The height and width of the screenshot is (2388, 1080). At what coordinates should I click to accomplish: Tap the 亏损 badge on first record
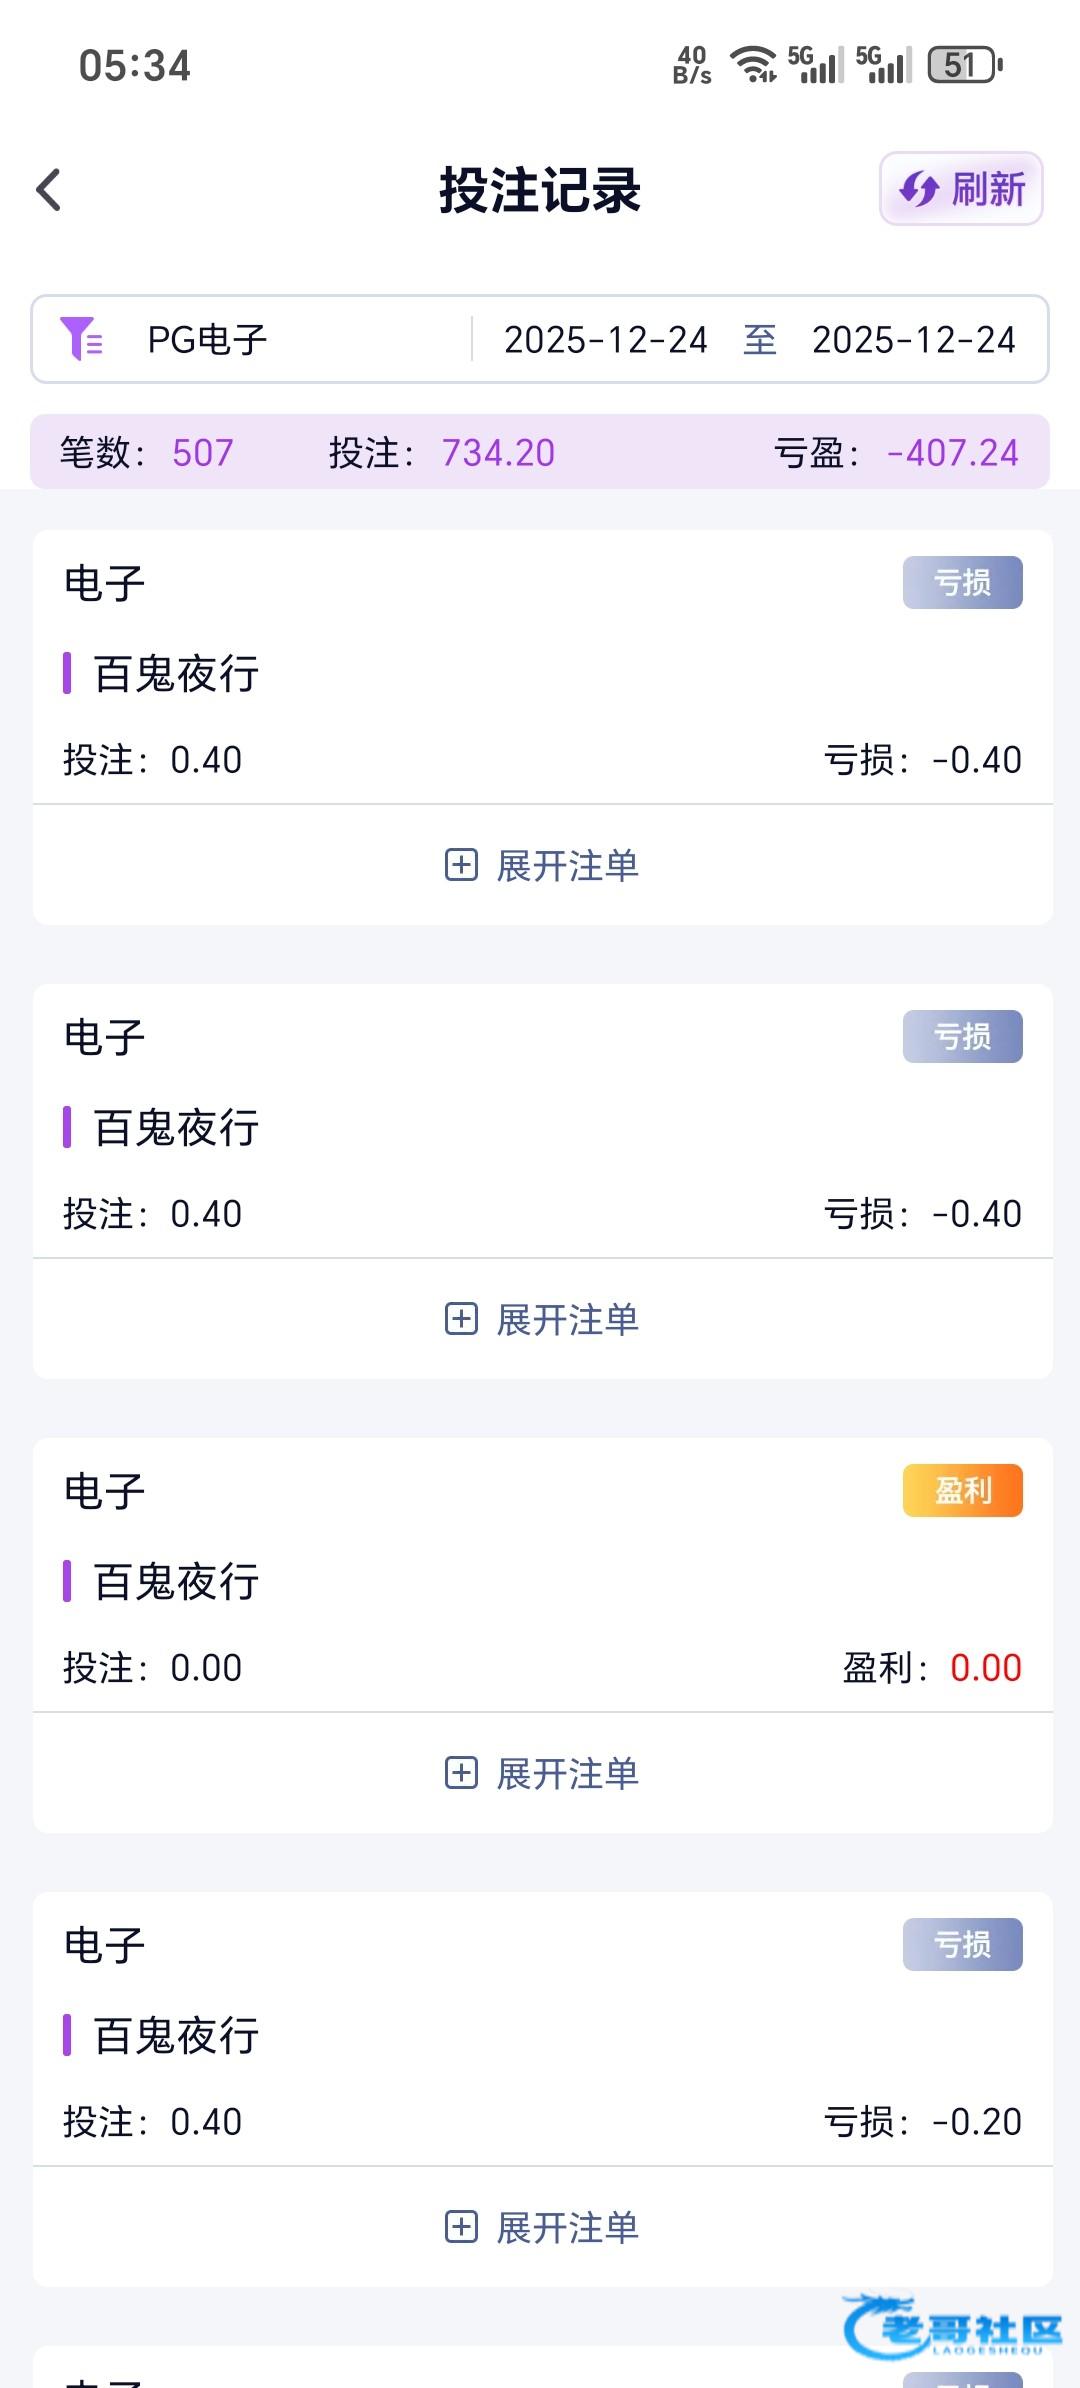(x=962, y=582)
